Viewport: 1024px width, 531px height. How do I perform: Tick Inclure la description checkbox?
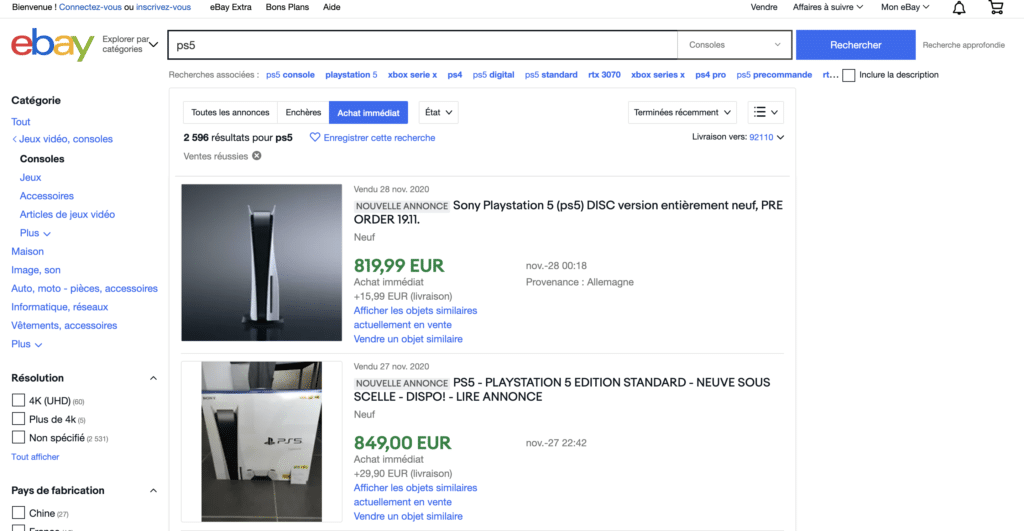point(848,75)
